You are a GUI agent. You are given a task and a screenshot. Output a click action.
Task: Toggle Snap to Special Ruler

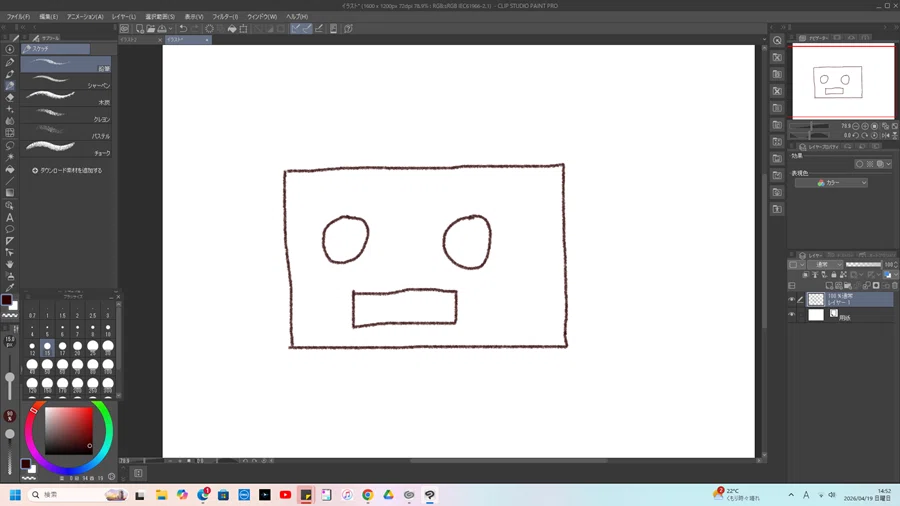307,29
